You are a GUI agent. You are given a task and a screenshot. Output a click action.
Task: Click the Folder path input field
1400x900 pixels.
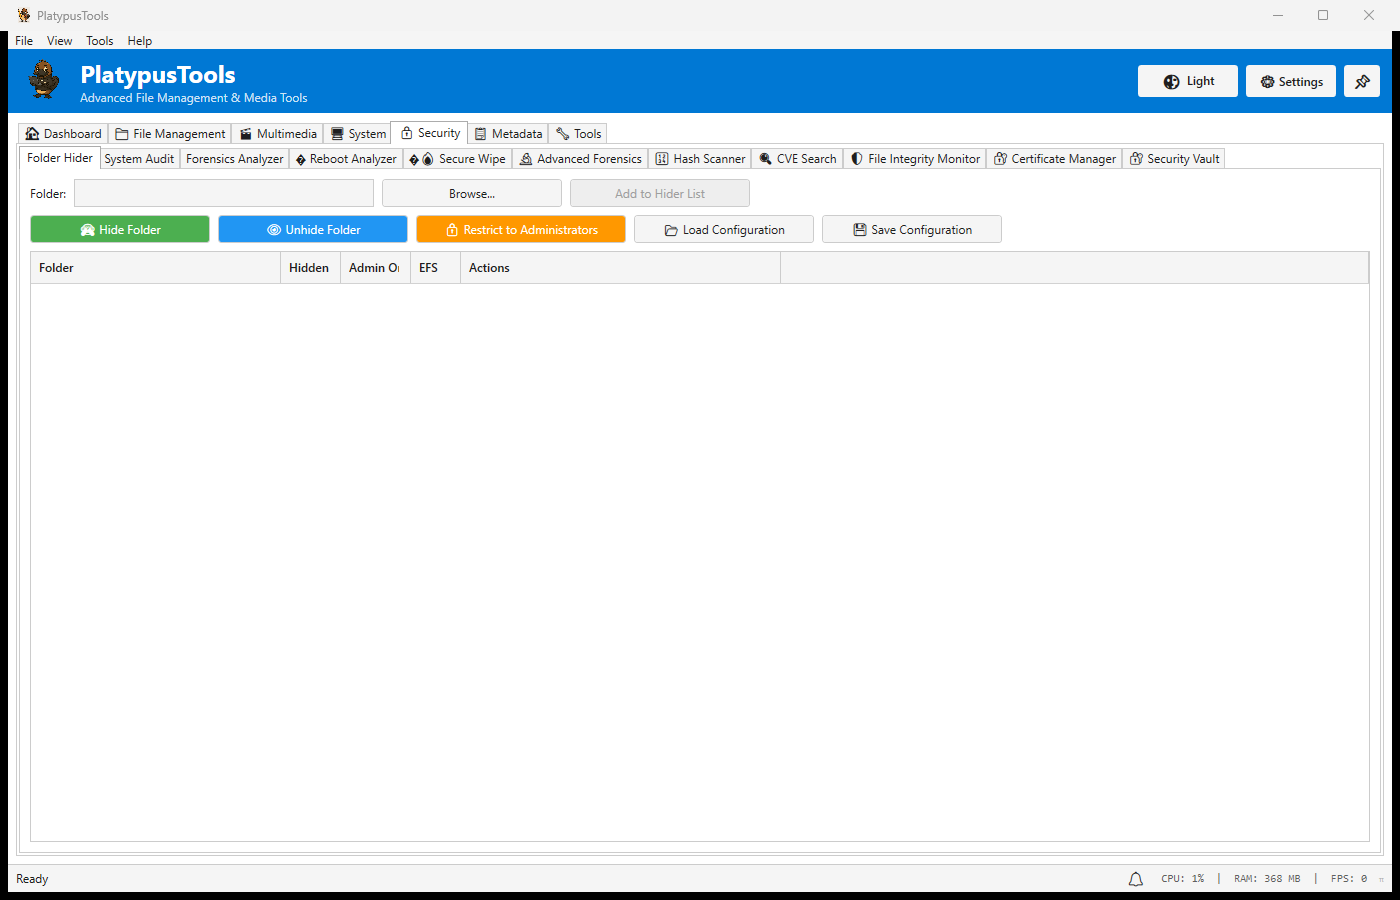tap(223, 194)
